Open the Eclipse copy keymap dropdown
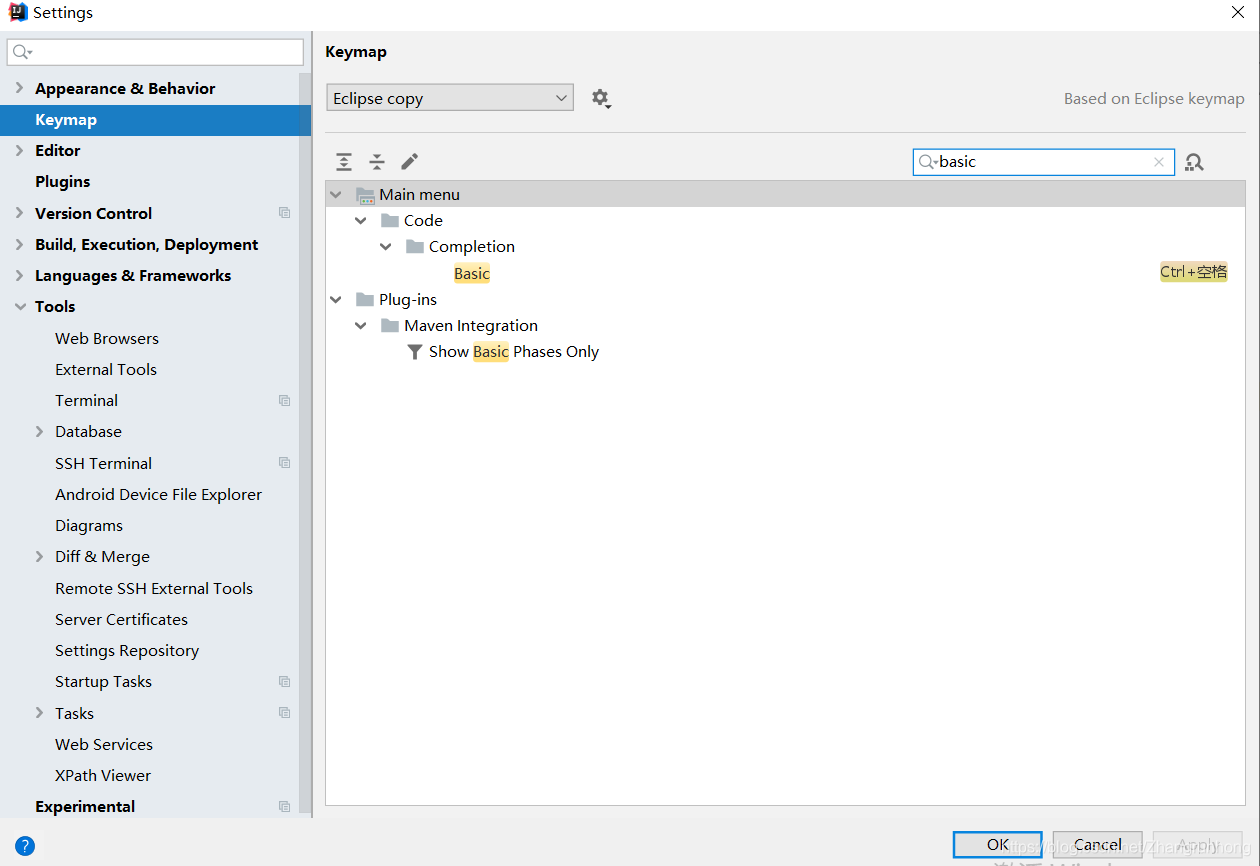Image resolution: width=1260 pixels, height=866 pixels. click(x=450, y=98)
